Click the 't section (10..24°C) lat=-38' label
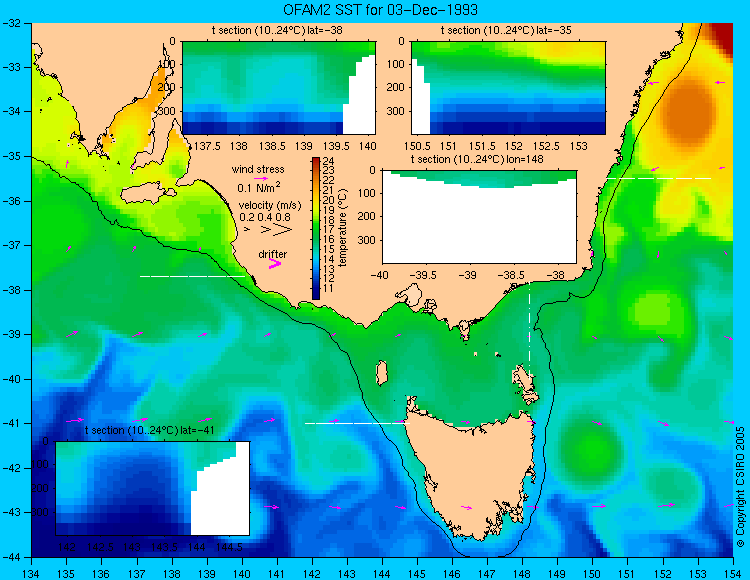This screenshot has width=750, height=580. point(277,31)
